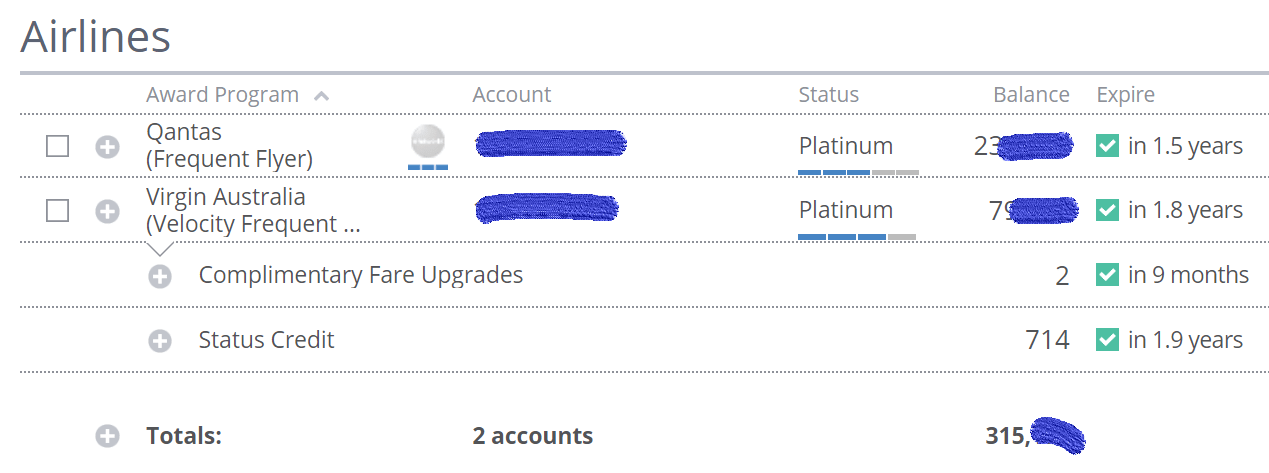The image size is (1269, 473).
Task: Click Qantas Platinum status progress bar
Action: [x=858, y=173]
